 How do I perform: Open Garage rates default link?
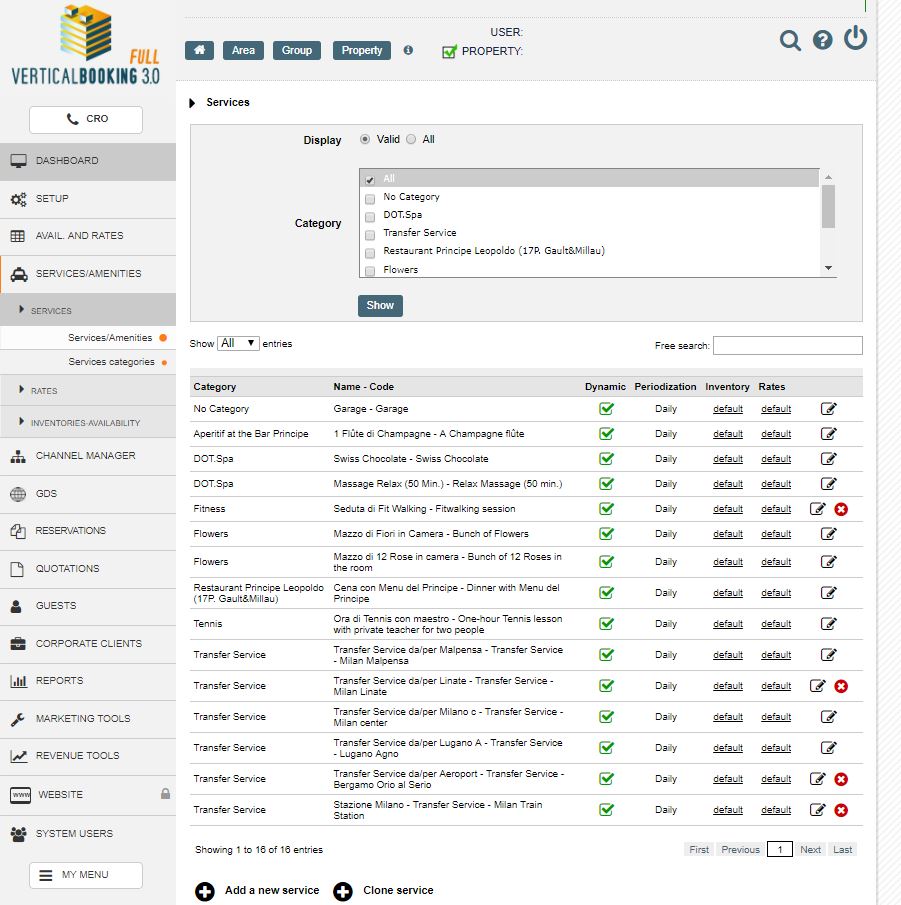pyautogui.click(x=776, y=409)
